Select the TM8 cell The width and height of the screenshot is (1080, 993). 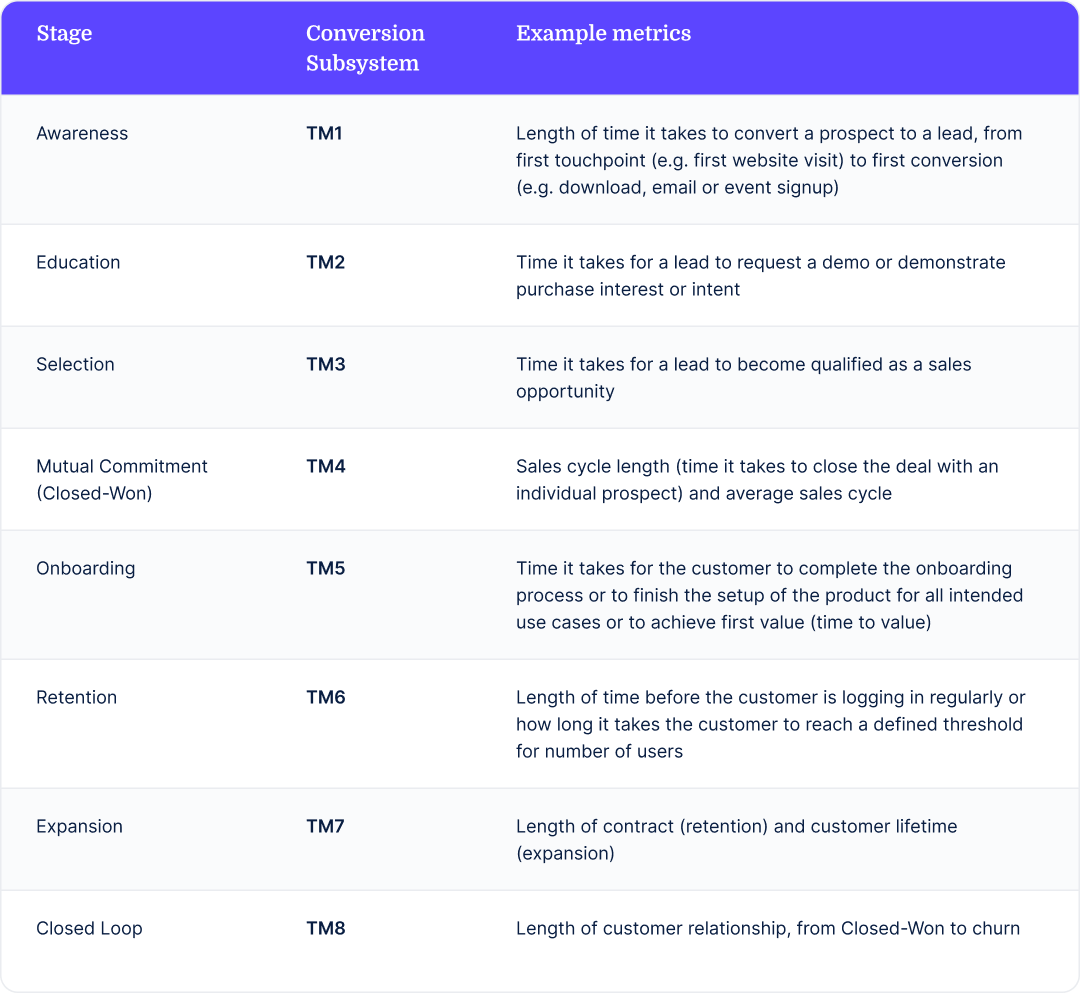tap(326, 928)
